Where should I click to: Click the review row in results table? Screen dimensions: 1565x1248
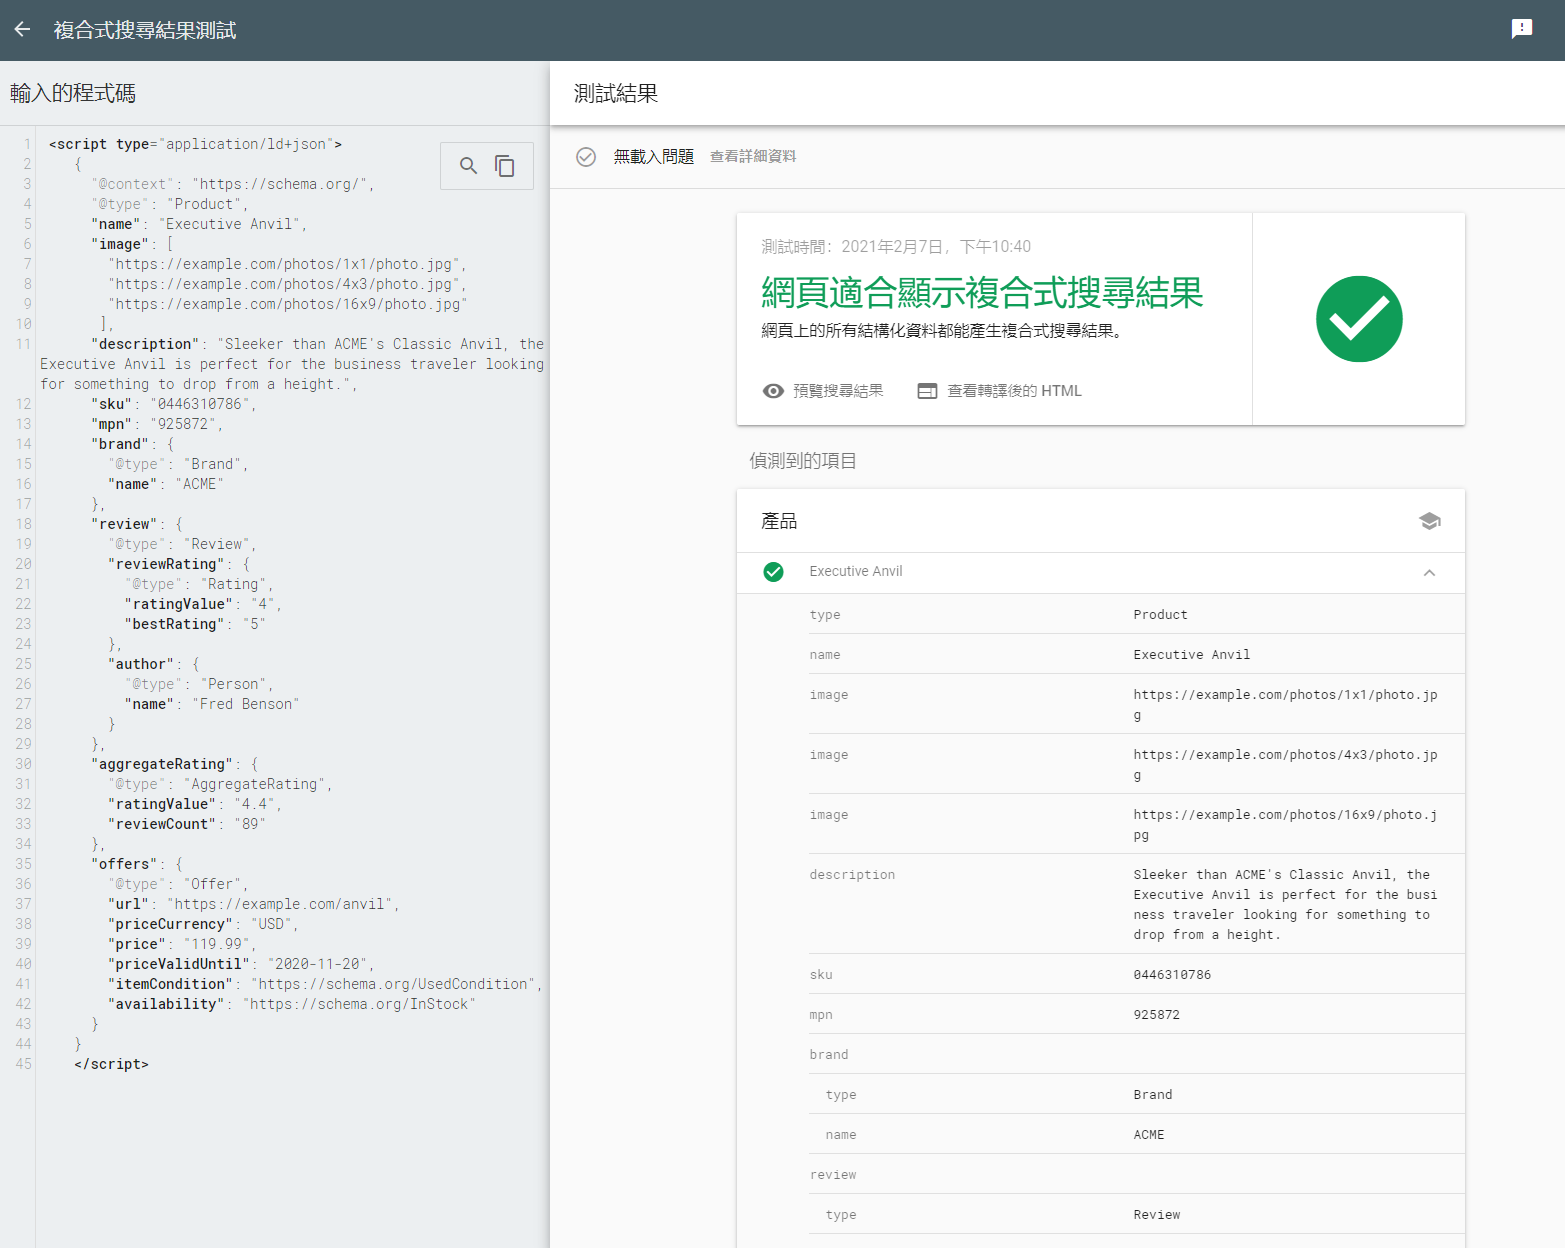pos(832,1174)
